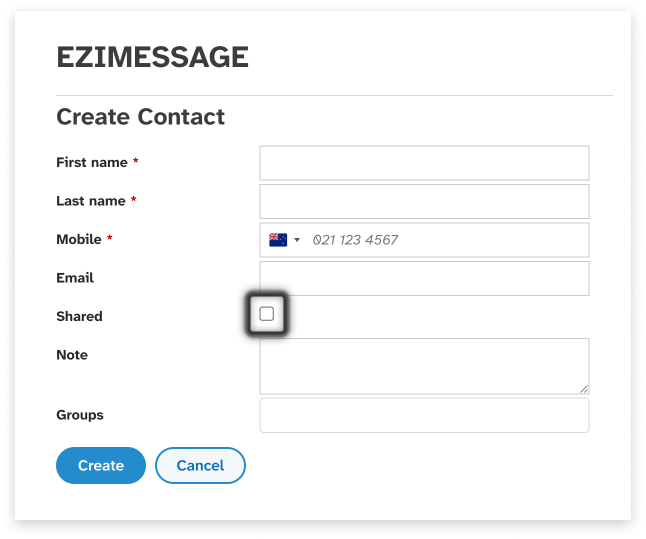
Task: Open the country code dropdown arrow
Action: point(297,240)
